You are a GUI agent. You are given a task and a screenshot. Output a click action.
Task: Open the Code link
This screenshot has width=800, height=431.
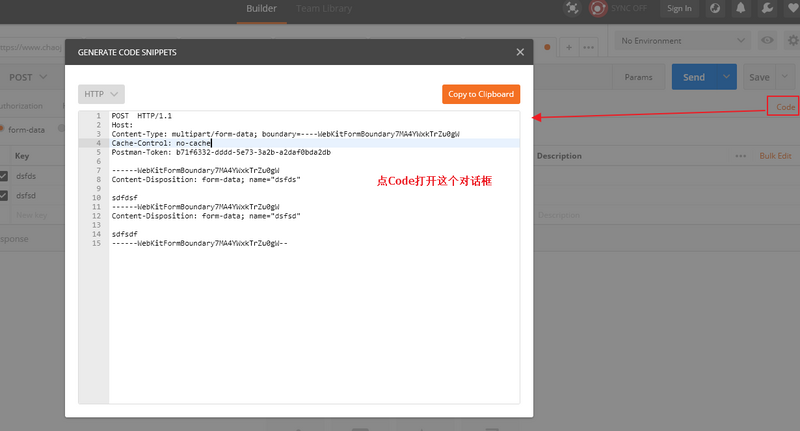click(x=785, y=107)
